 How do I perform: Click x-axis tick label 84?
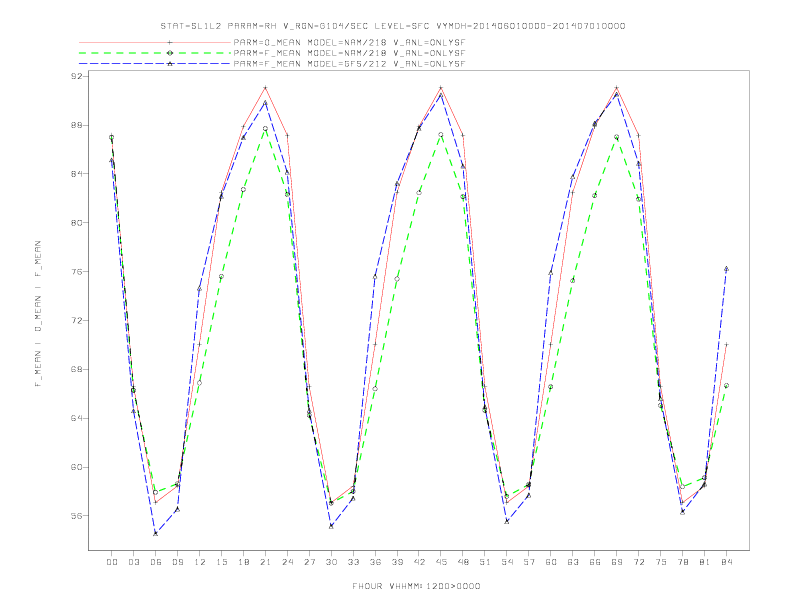pyautogui.click(x=727, y=562)
